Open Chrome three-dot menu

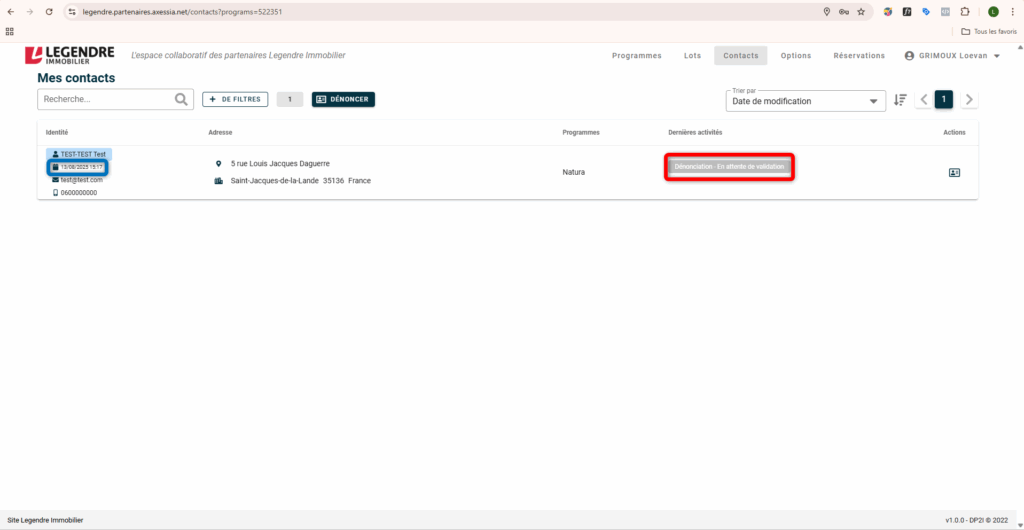pos(1012,12)
